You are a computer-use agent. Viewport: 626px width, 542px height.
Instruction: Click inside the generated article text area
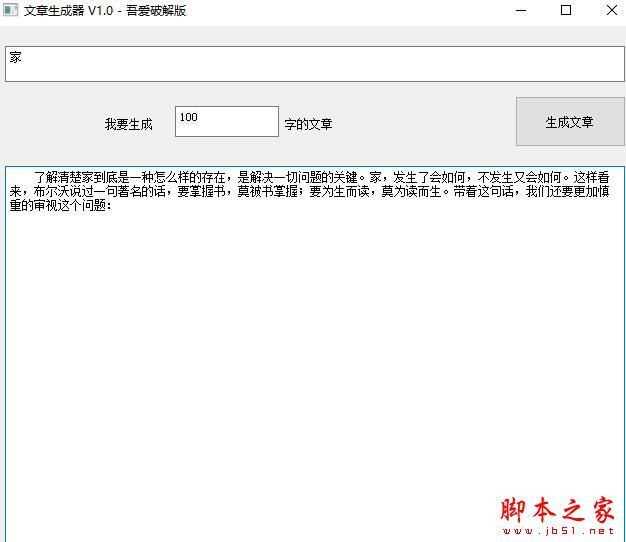click(315, 354)
